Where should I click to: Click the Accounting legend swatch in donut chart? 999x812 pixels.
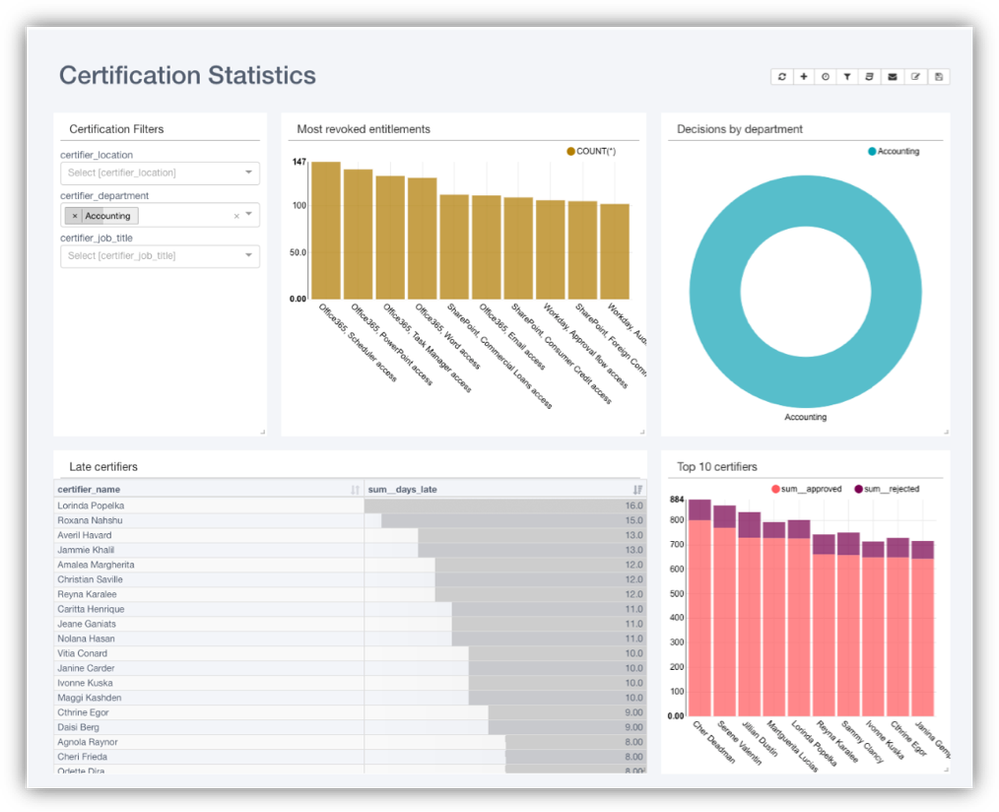pyautogui.click(x=873, y=152)
